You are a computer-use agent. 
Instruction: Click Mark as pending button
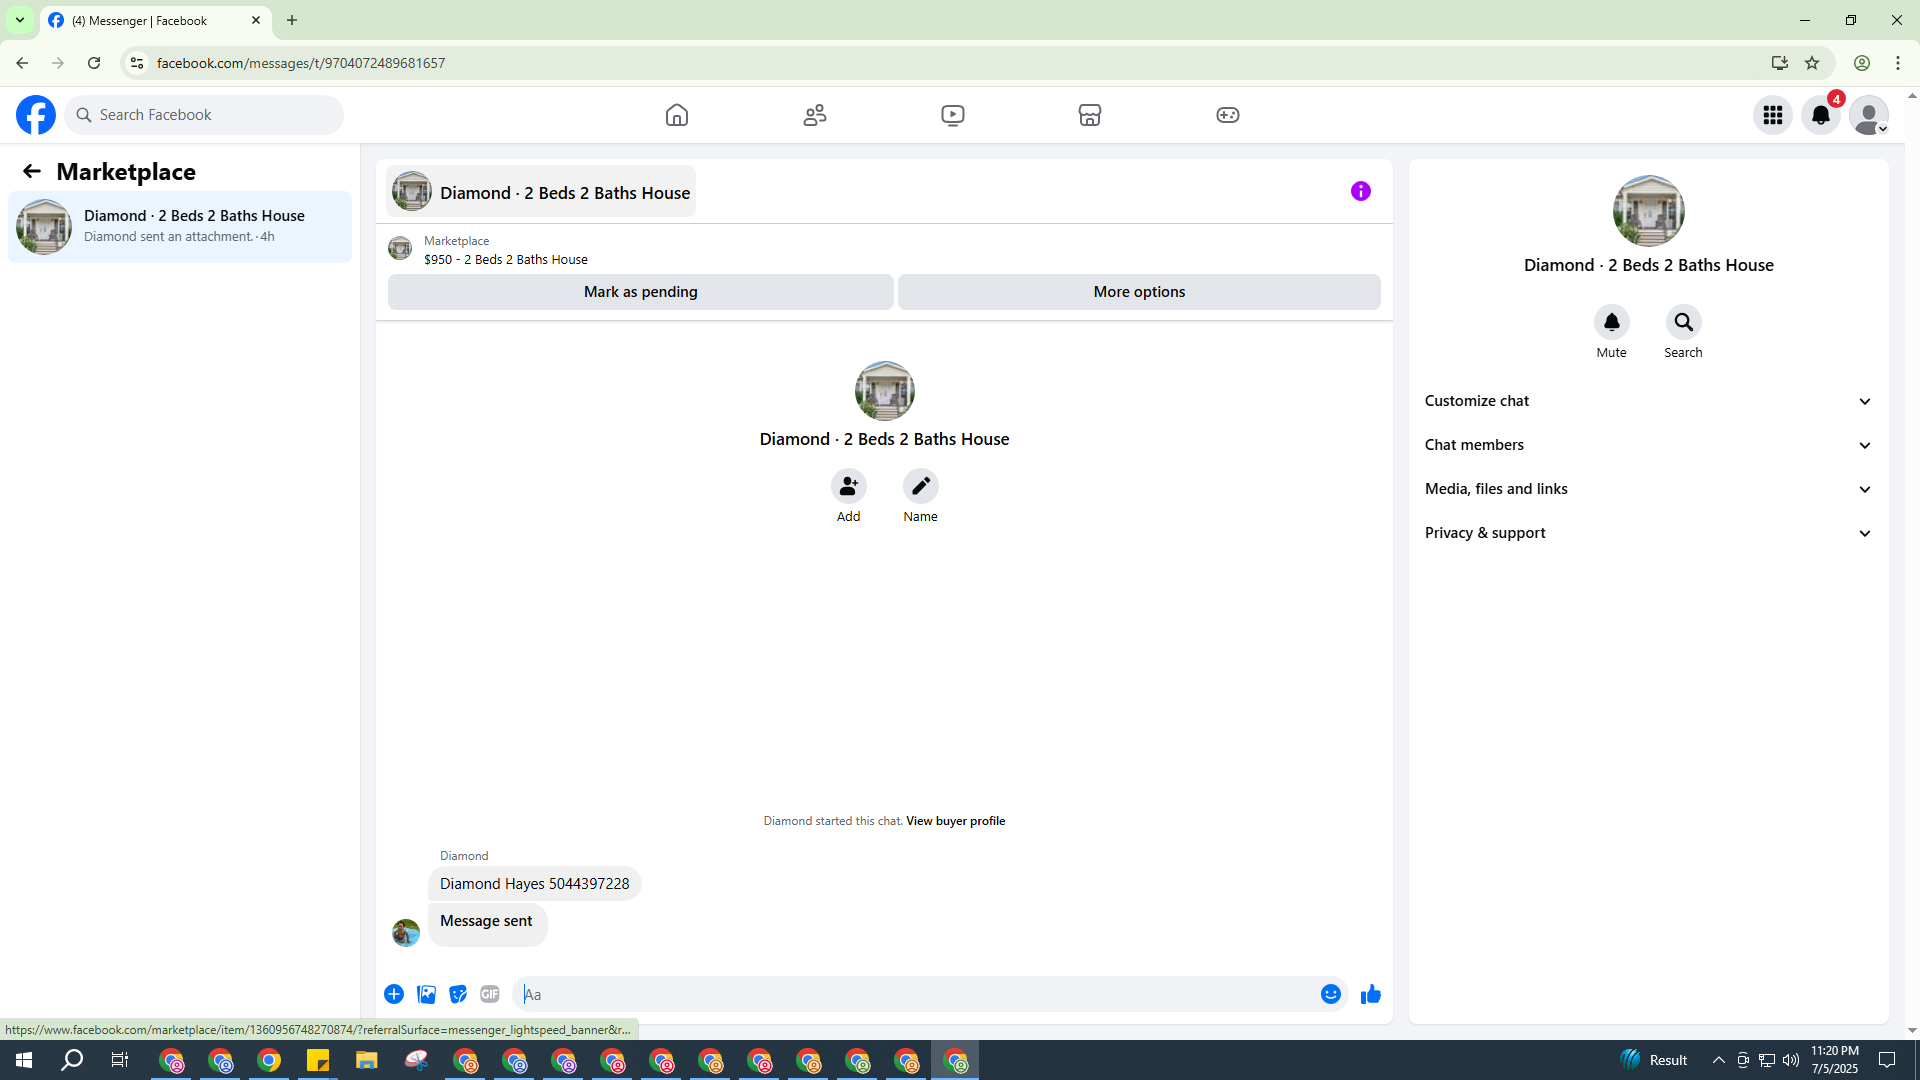tap(640, 292)
